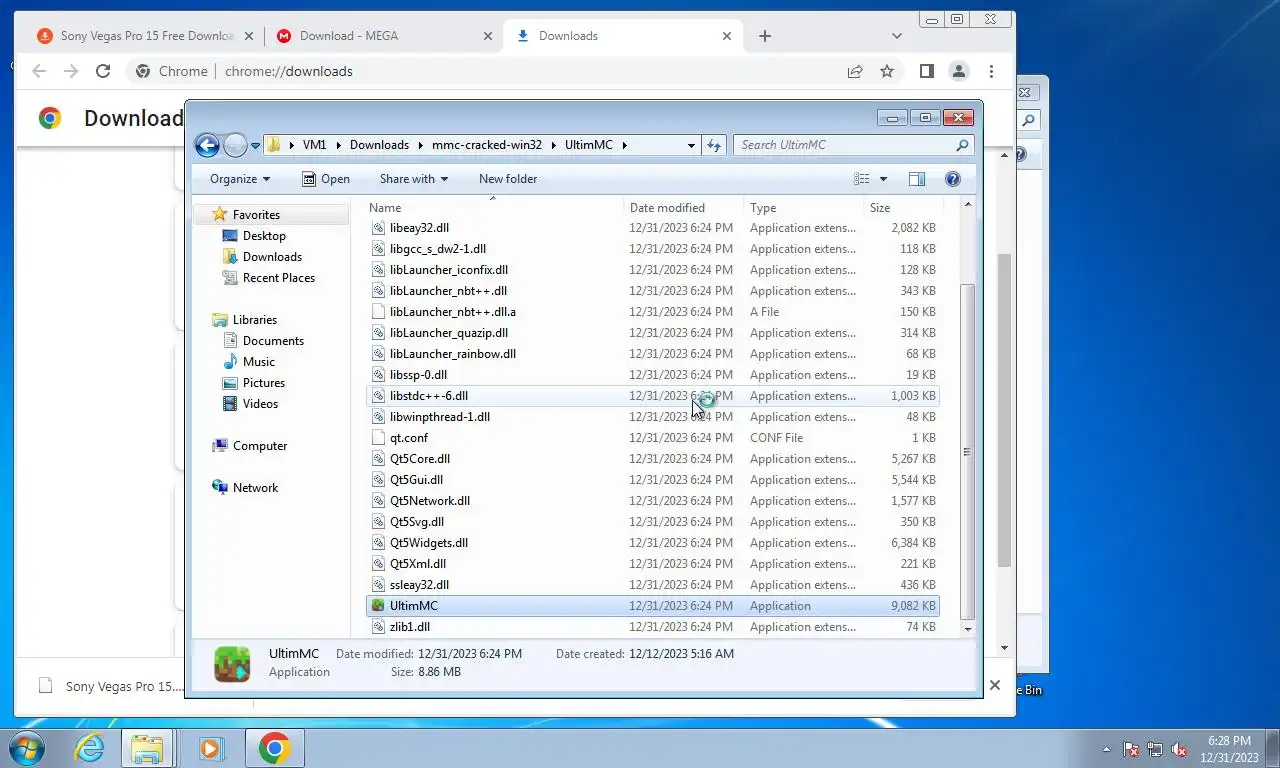1280x768 pixels.
Task: Close the Download - MEGA tab
Action: click(x=488, y=36)
